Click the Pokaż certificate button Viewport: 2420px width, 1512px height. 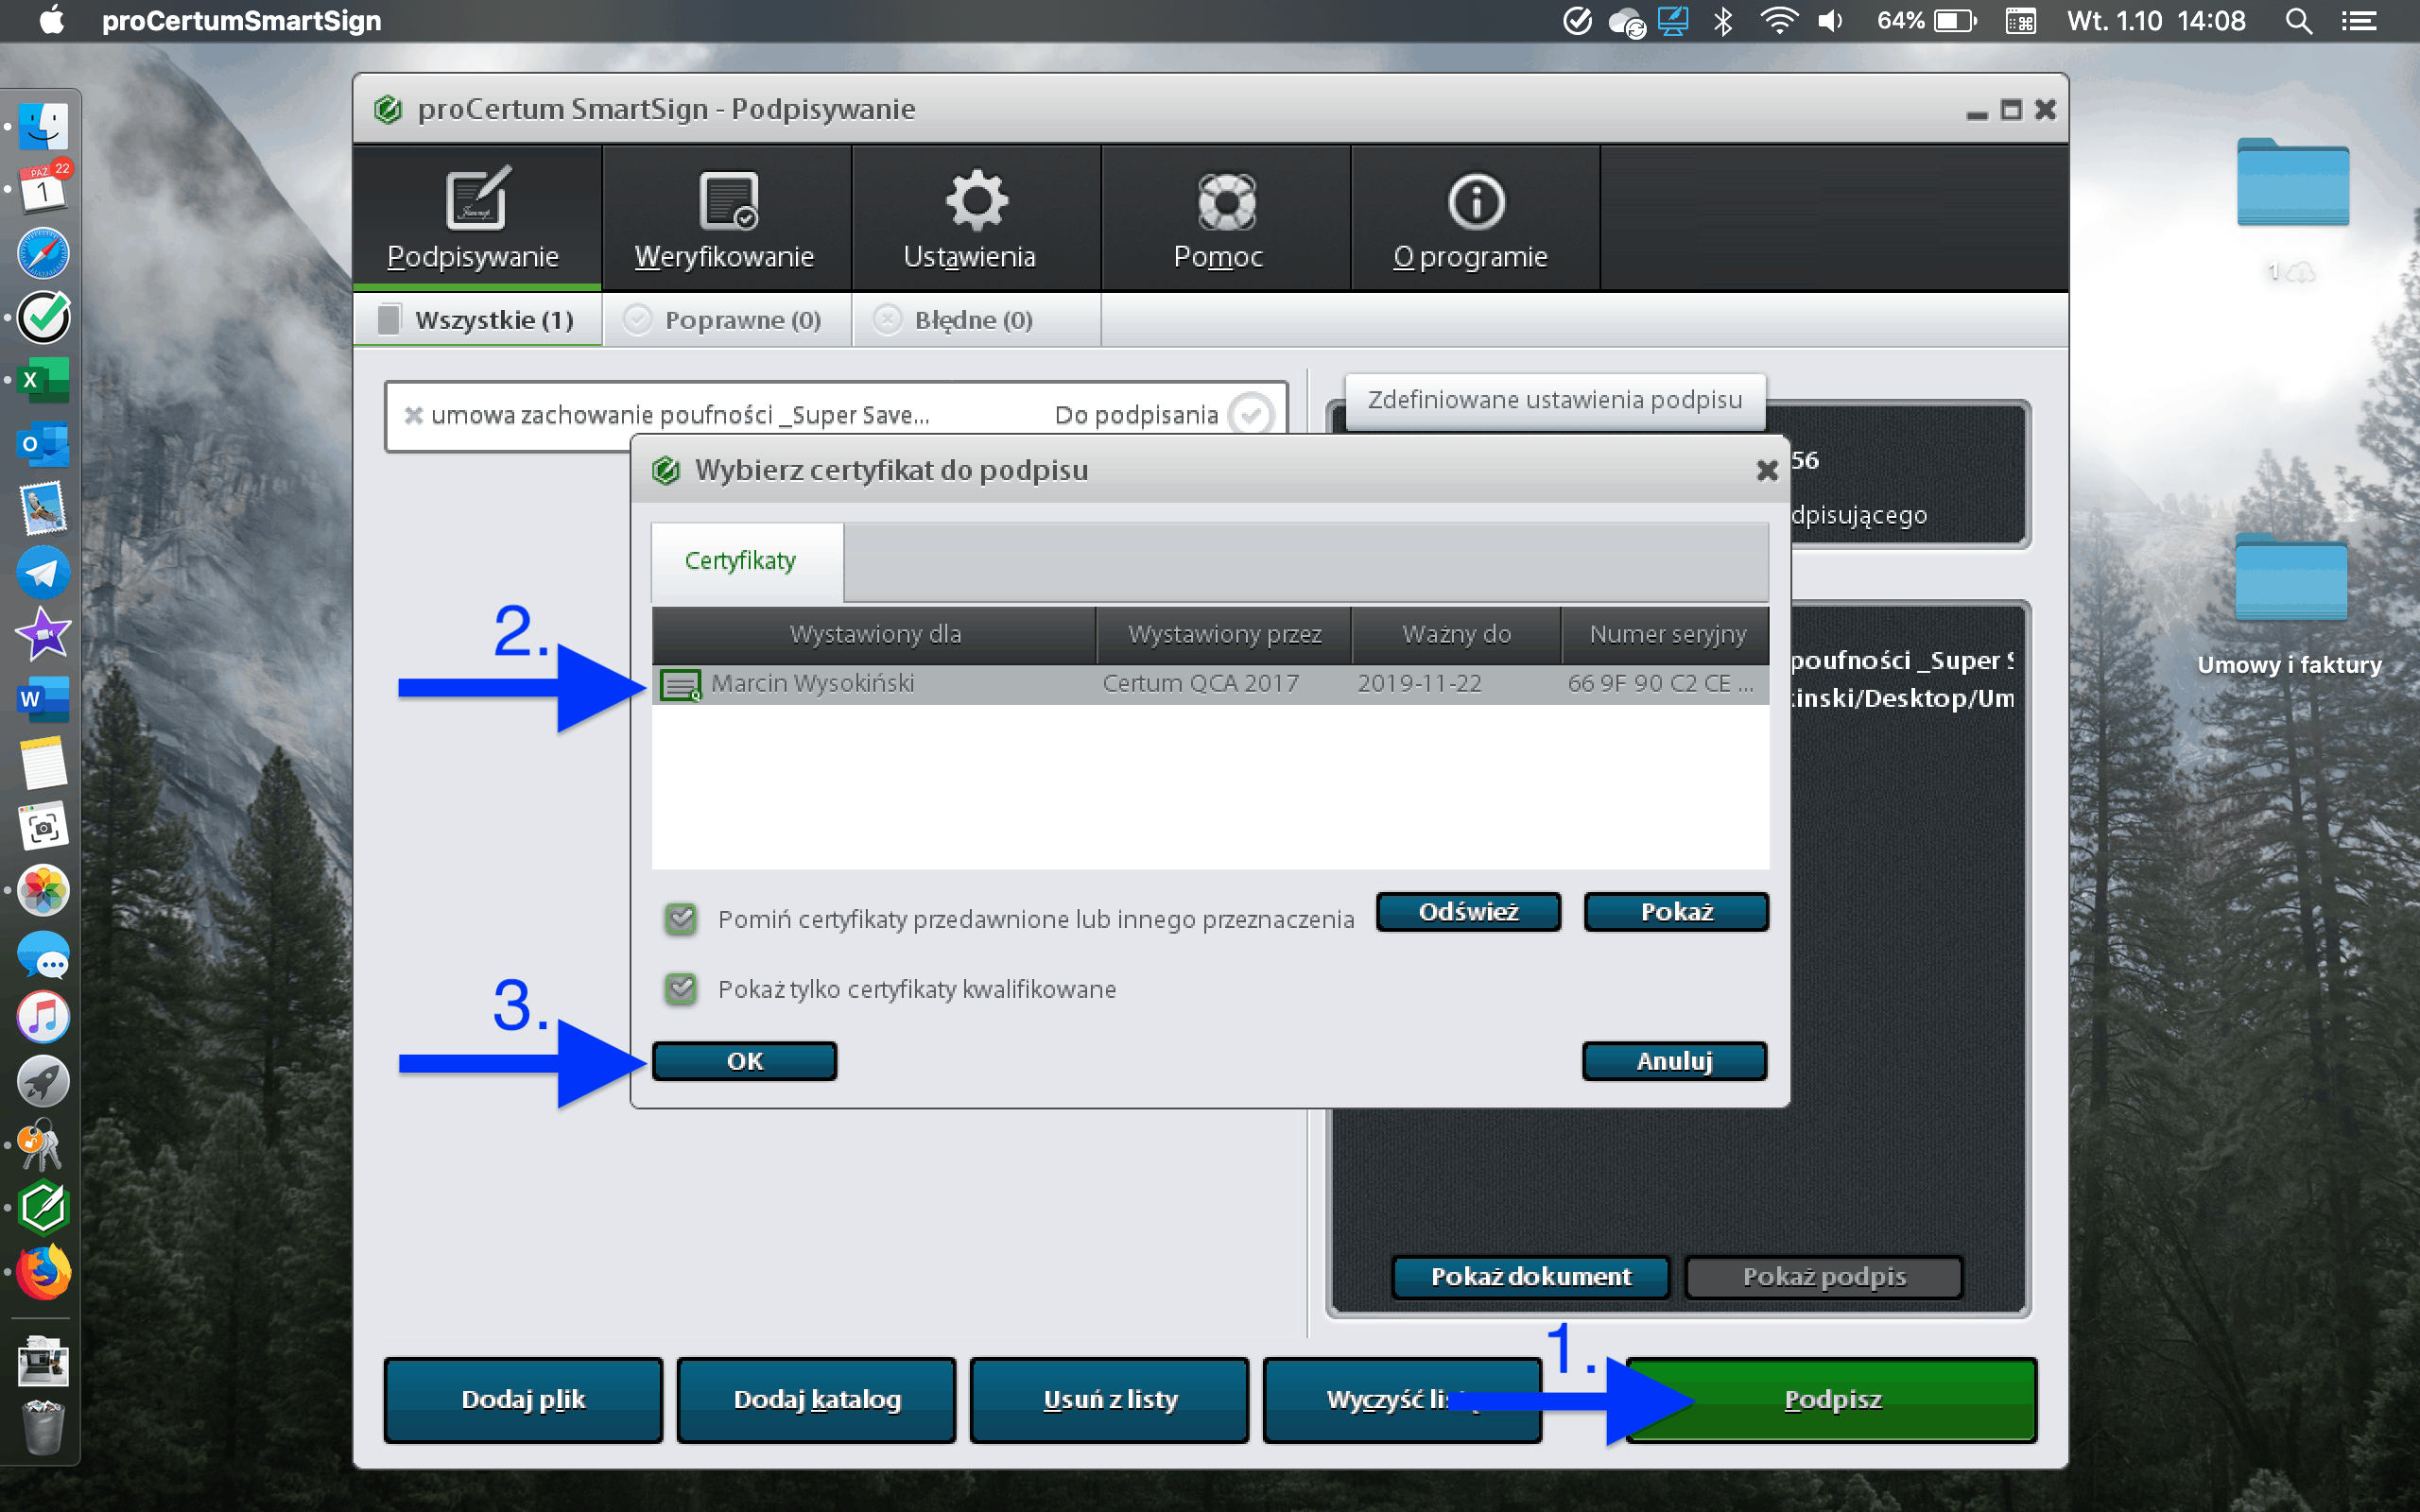pos(1675,912)
